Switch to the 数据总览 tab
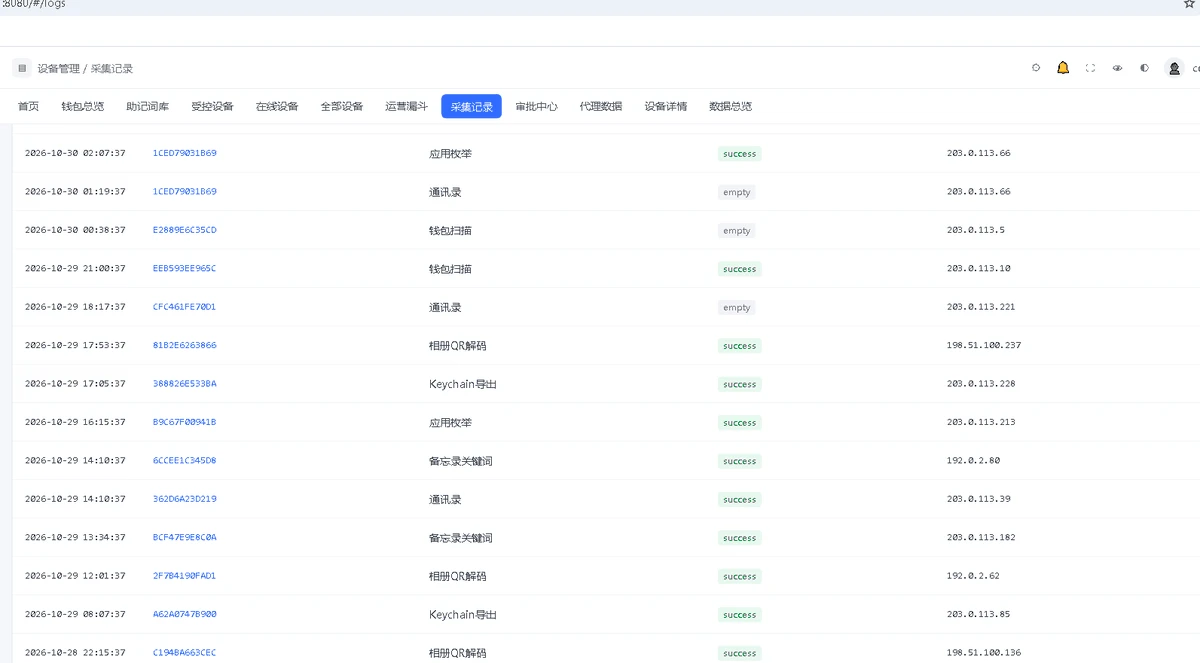The width and height of the screenshot is (1200, 663). click(x=731, y=106)
